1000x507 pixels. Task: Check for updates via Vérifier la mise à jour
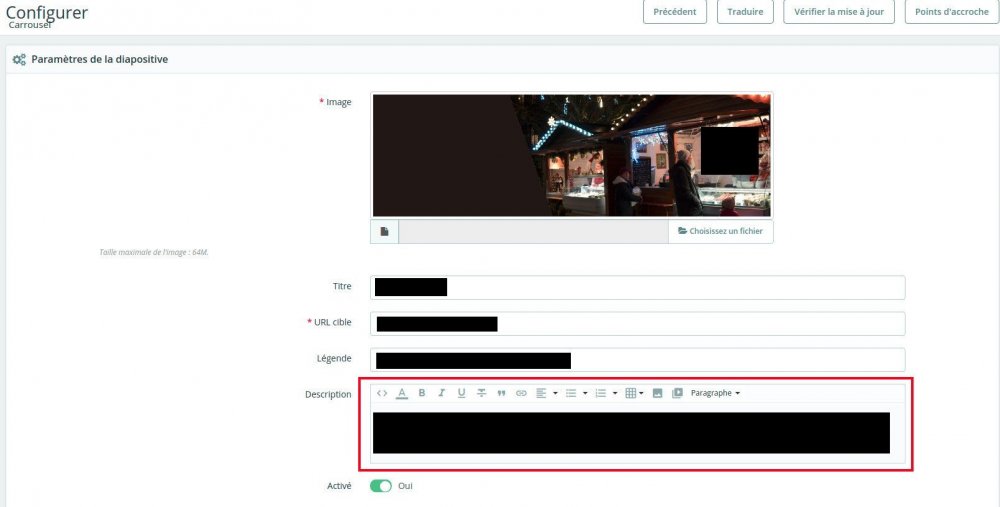tap(839, 12)
